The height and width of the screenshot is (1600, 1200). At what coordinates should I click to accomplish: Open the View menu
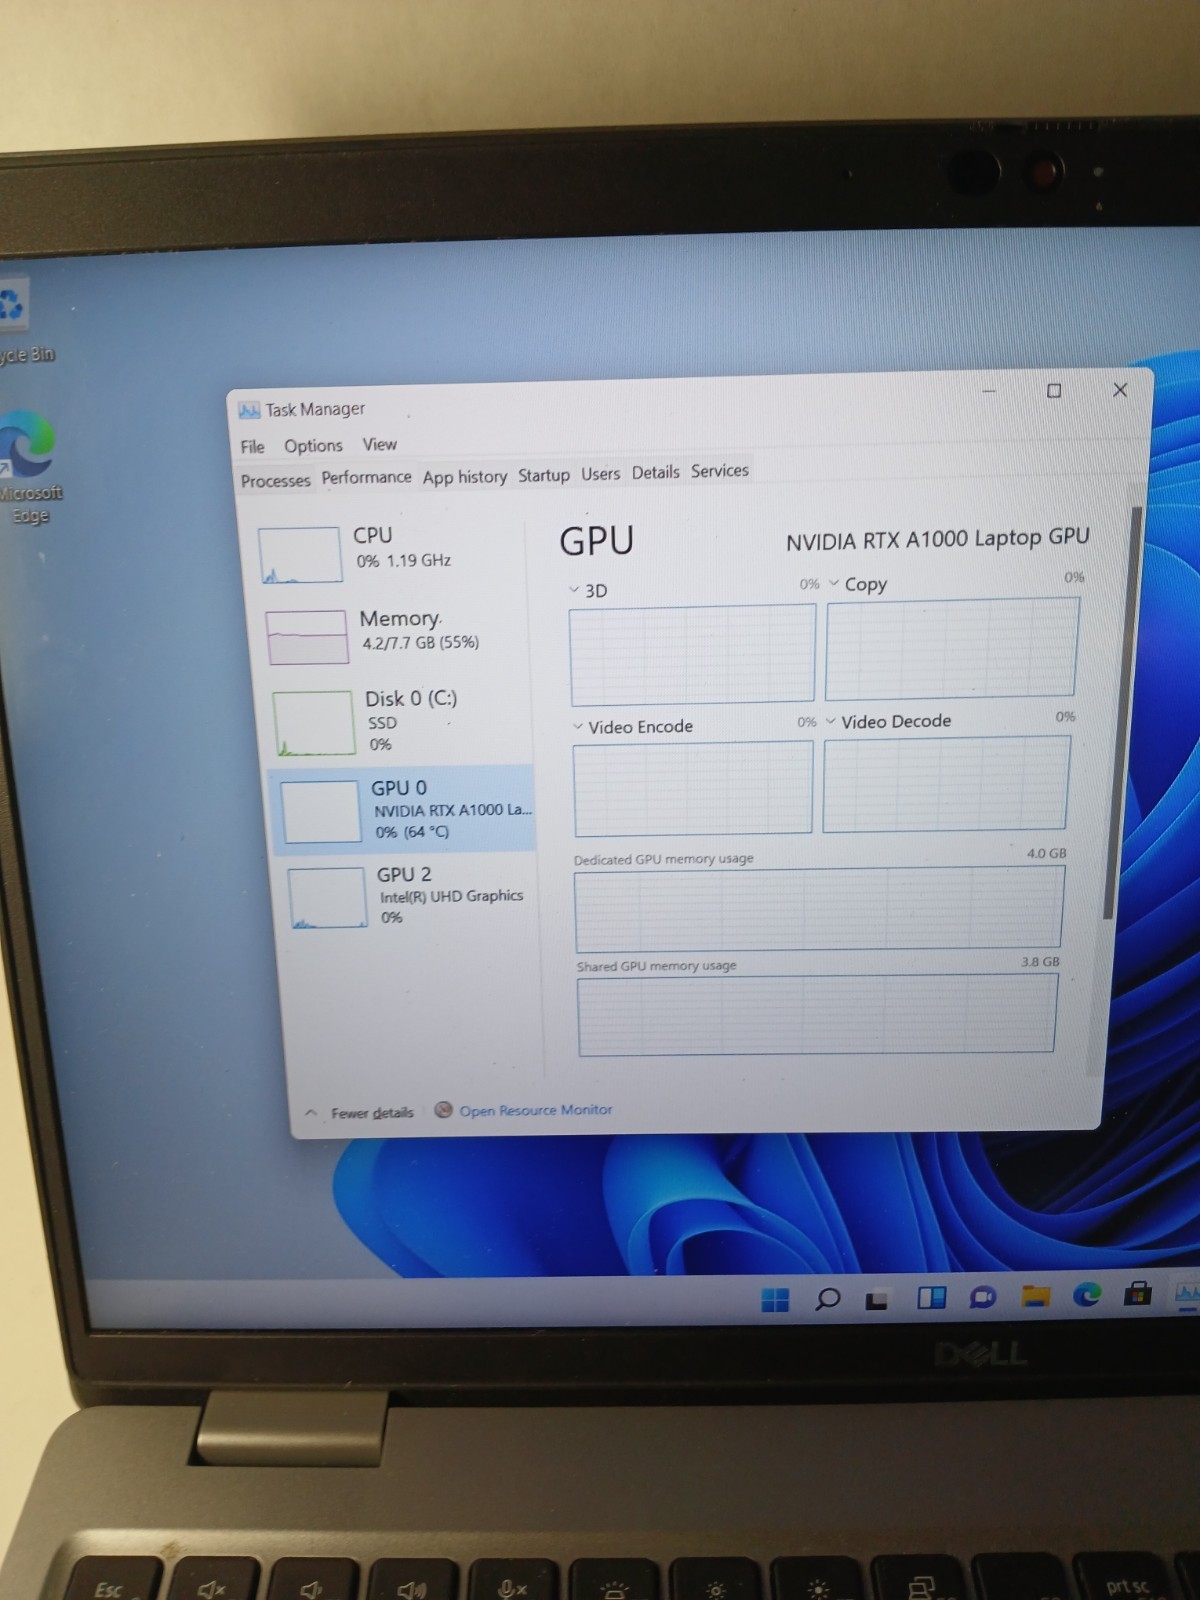(x=379, y=444)
